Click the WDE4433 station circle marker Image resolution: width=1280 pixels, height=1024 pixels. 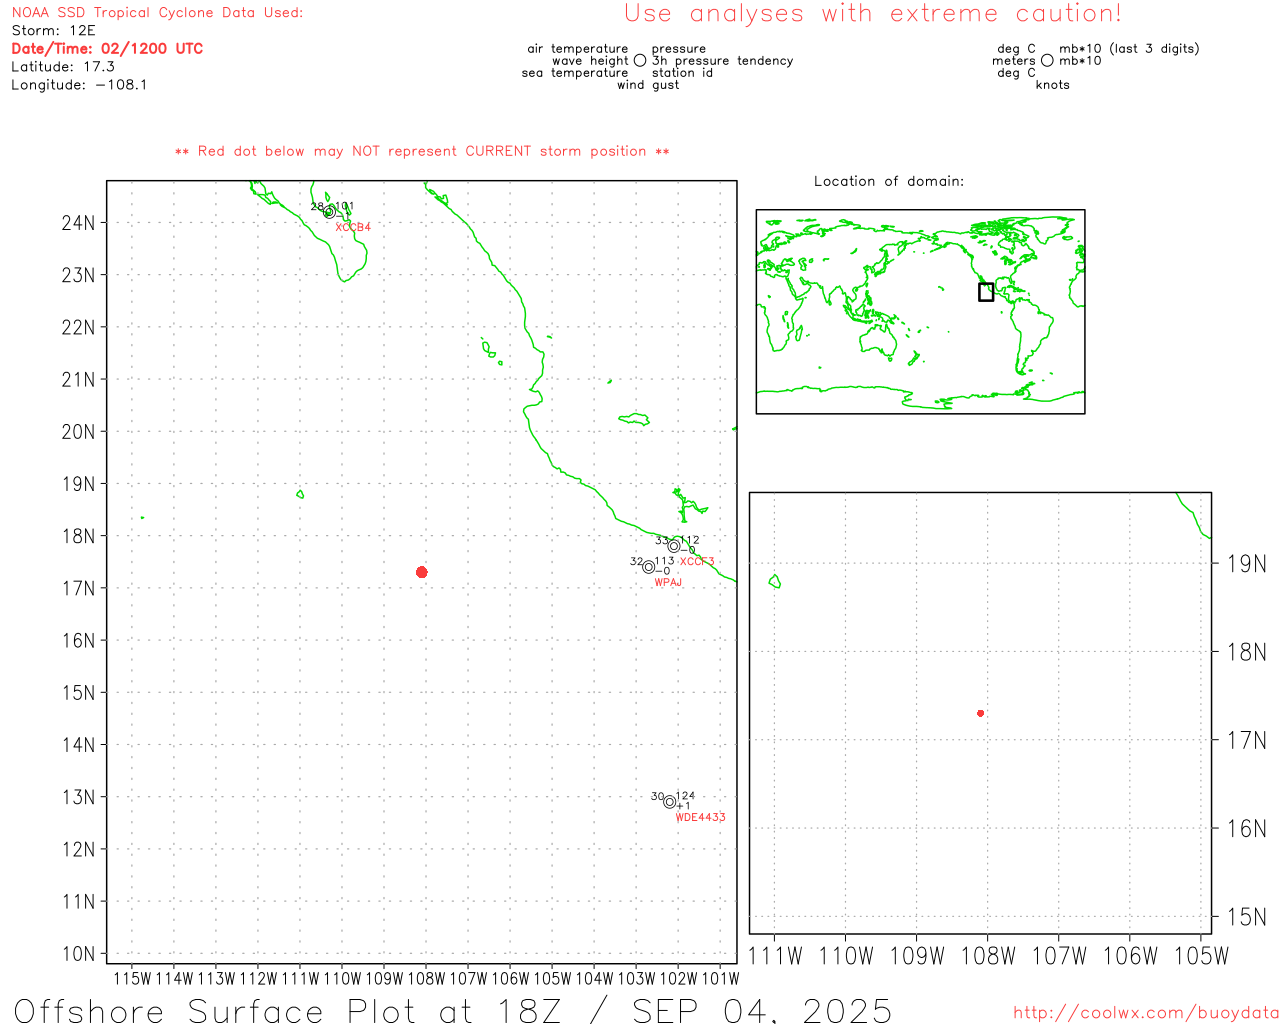[x=669, y=801]
